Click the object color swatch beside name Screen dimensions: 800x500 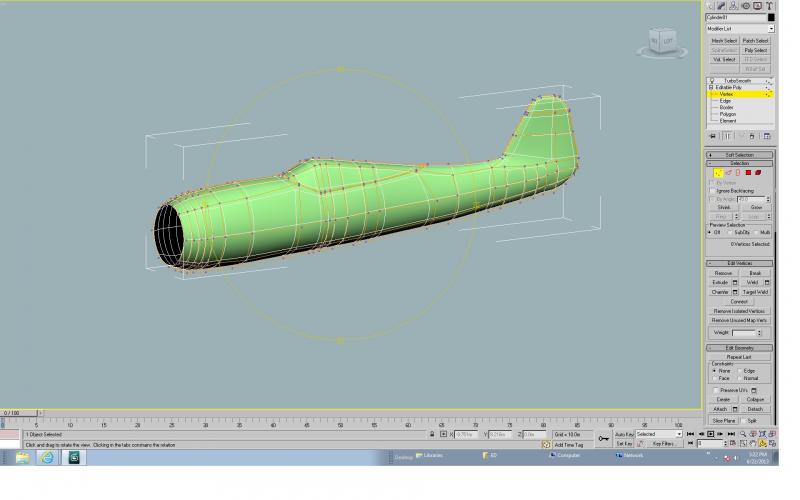click(771, 17)
